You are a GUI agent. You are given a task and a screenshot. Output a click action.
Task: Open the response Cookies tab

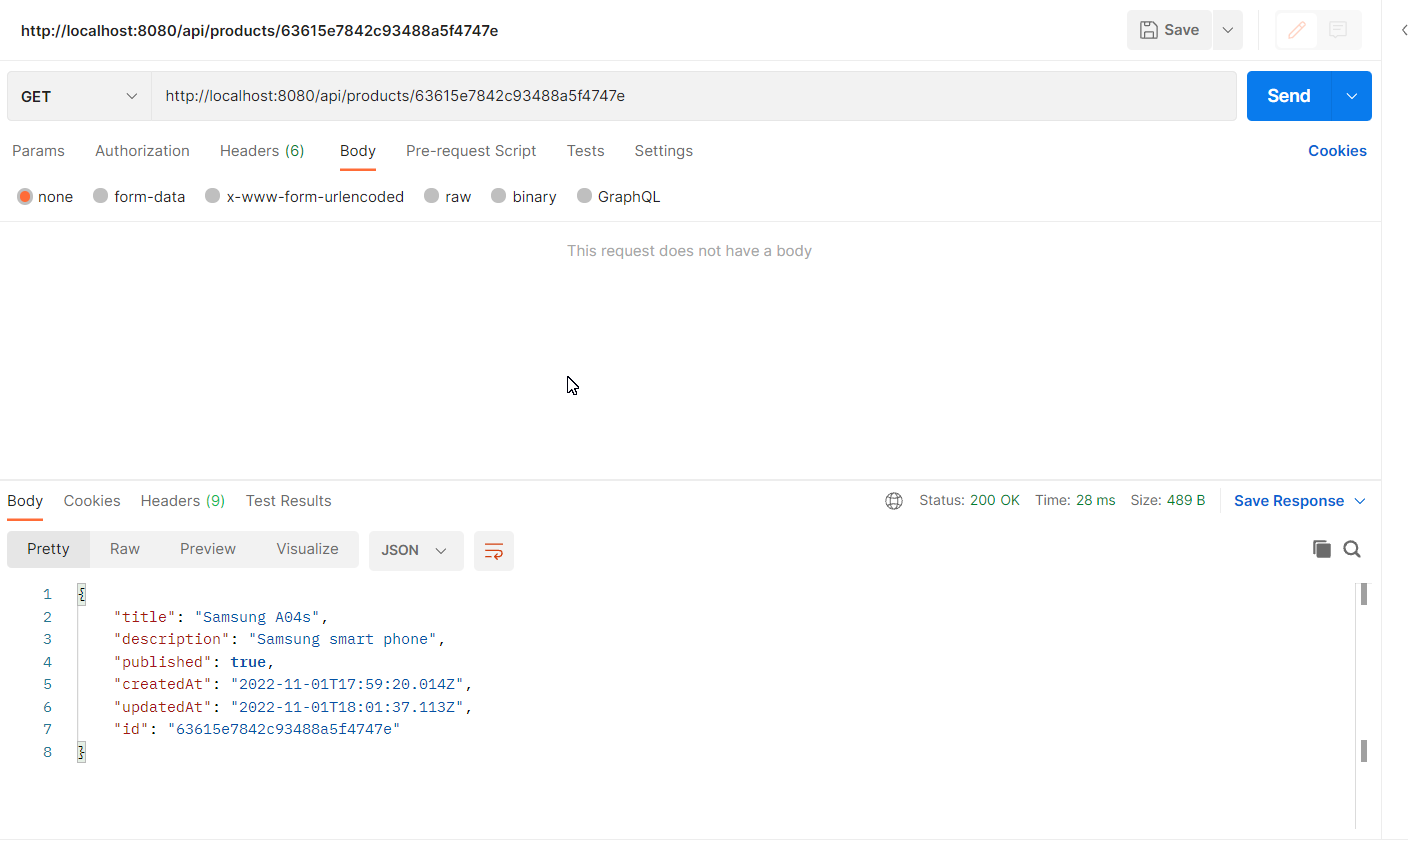[x=92, y=501]
